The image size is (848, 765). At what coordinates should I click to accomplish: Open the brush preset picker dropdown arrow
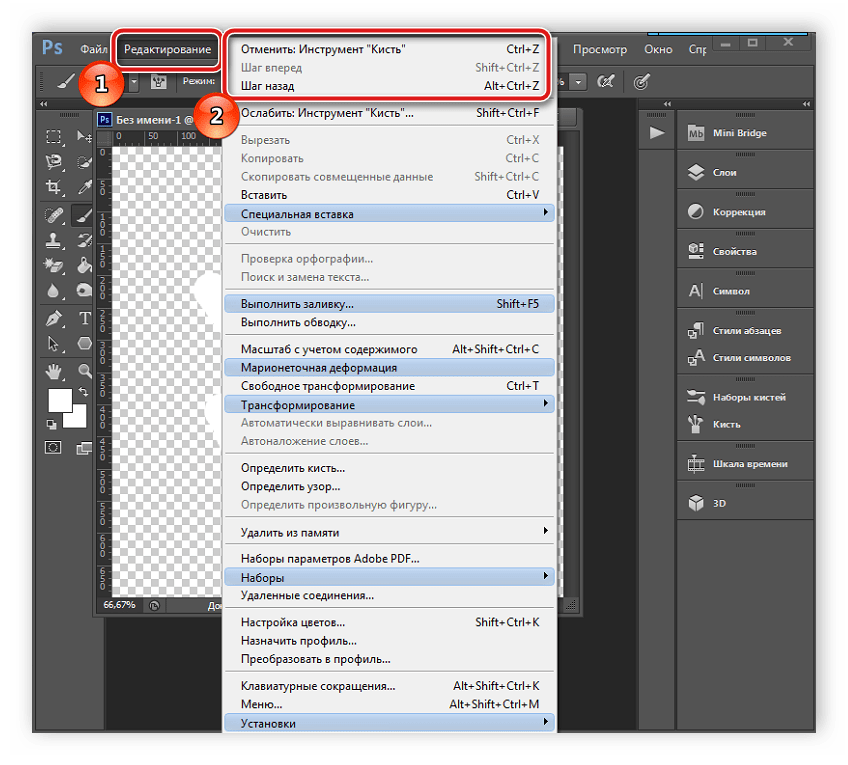click(134, 81)
